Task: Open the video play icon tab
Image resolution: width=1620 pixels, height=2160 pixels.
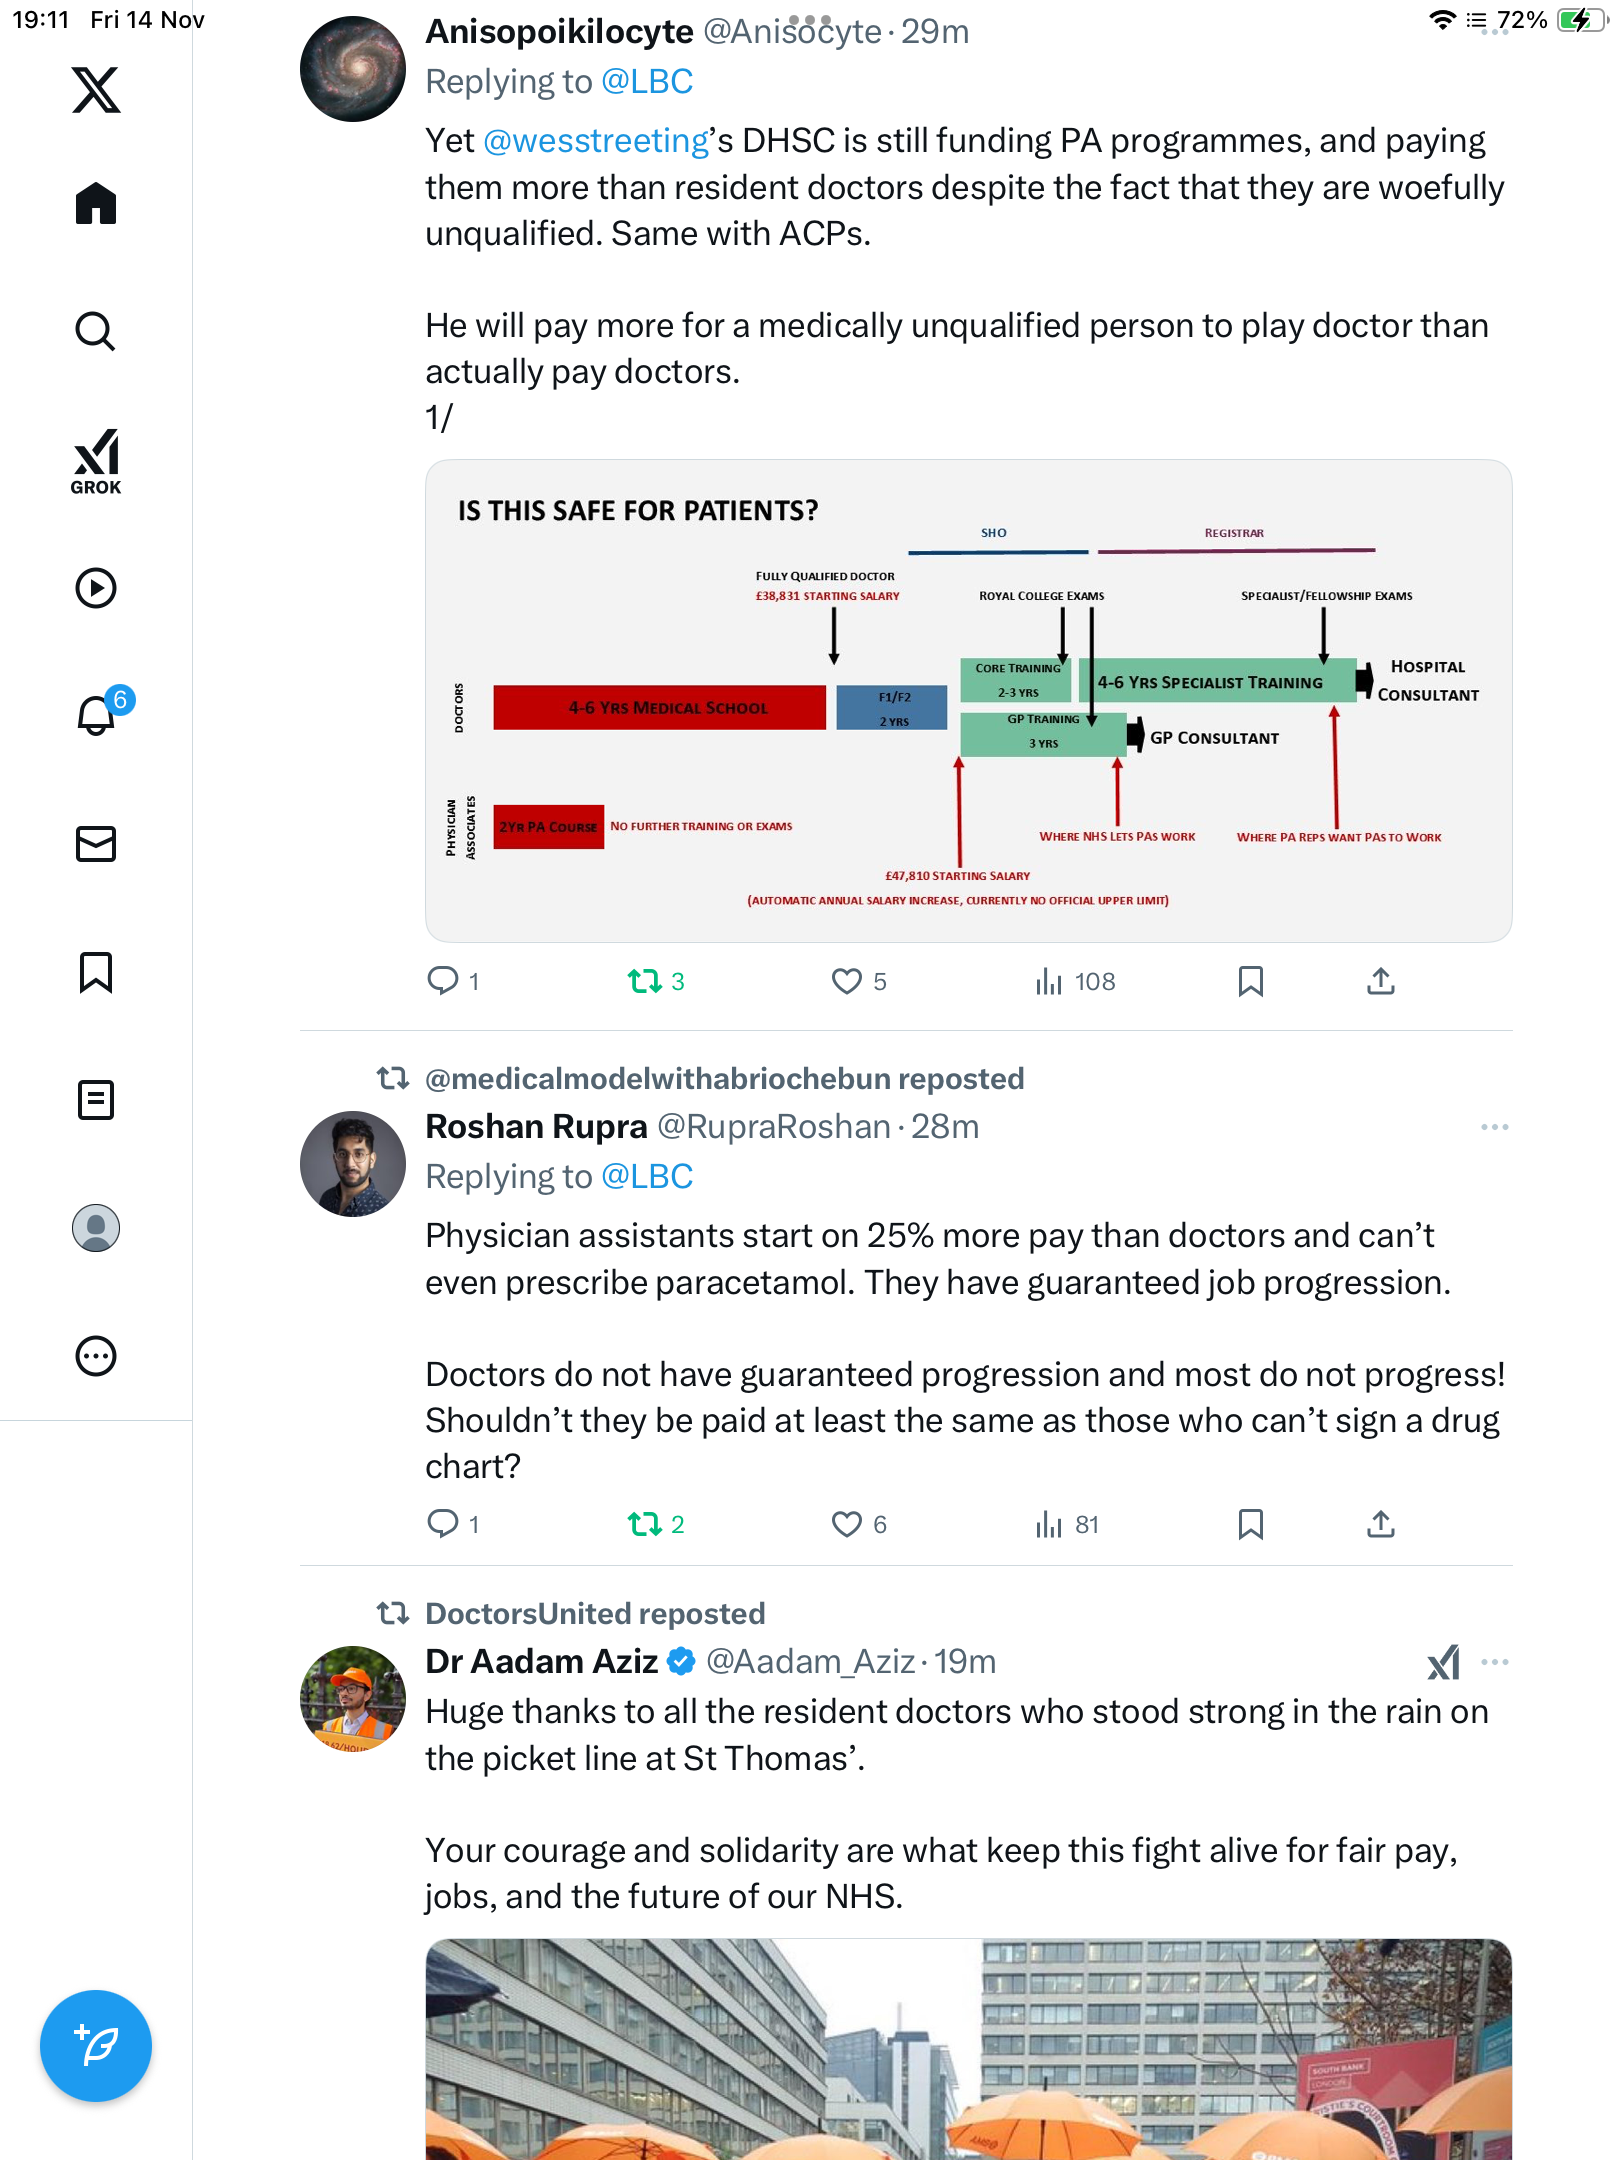Action: pyautogui.click(x=96, y=588)
